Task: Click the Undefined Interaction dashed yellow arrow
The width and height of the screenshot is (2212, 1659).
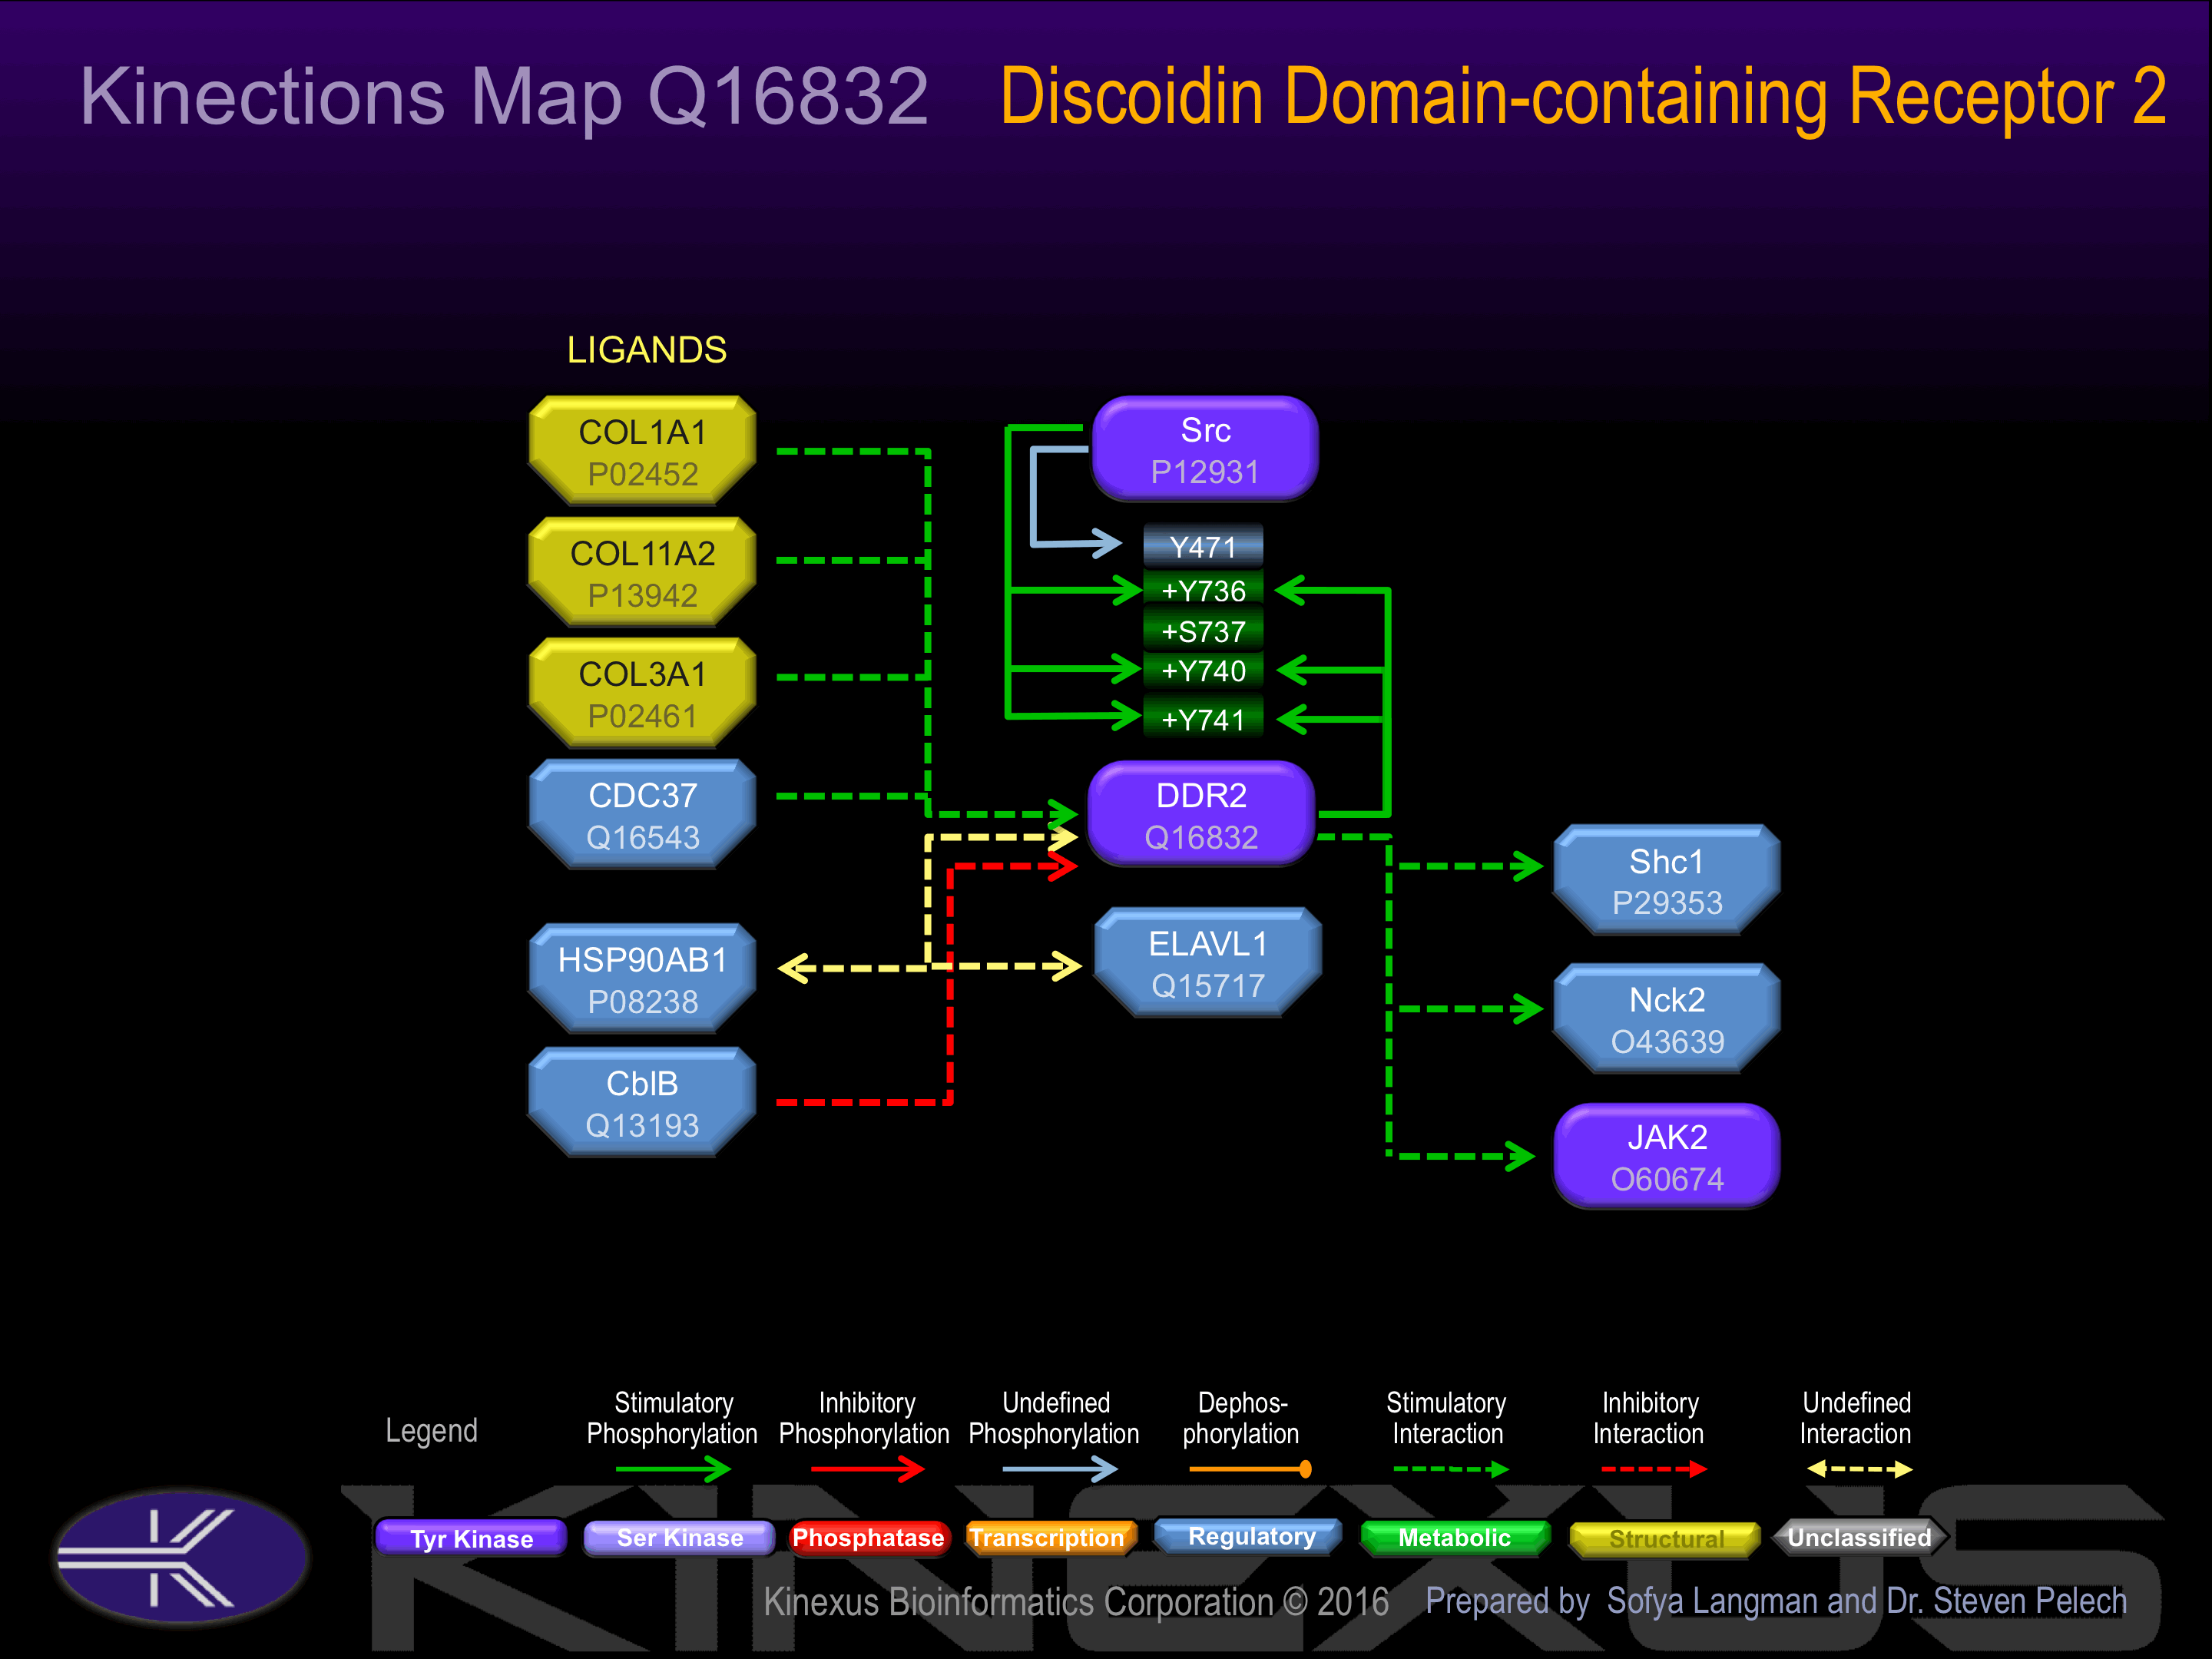Action: click(1859, 1469)
